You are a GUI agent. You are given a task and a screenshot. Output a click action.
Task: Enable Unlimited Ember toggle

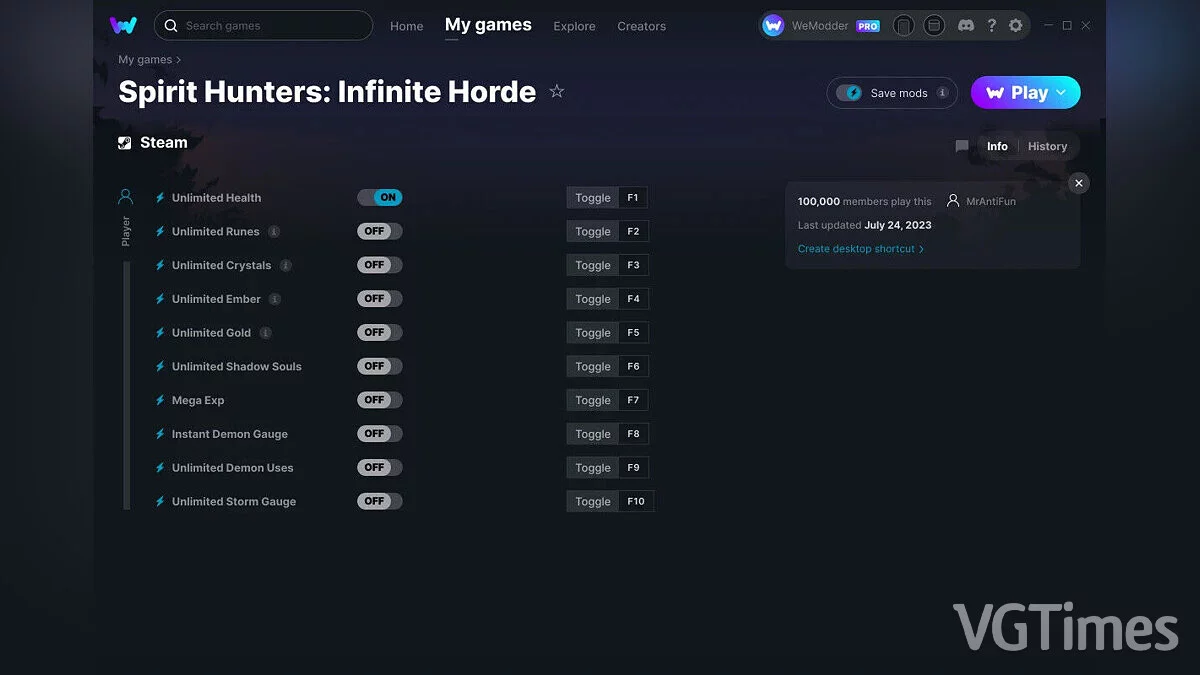[380, 298]
